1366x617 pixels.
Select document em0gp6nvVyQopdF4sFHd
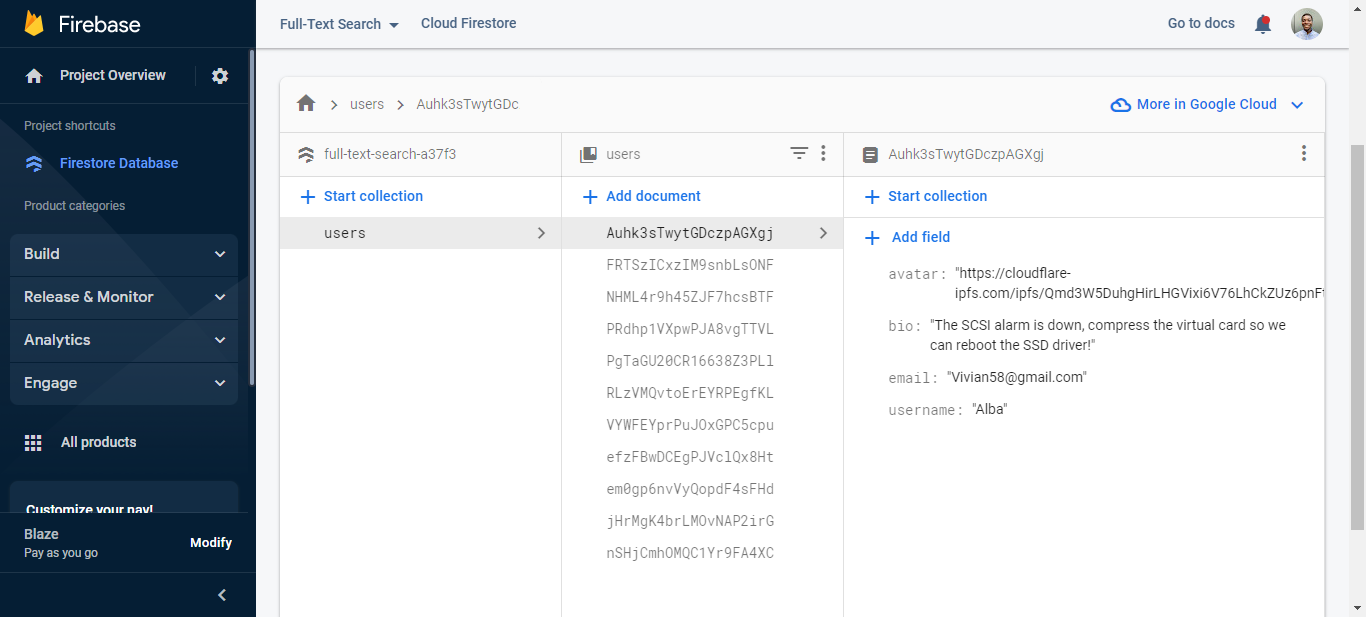click(702, 489)
